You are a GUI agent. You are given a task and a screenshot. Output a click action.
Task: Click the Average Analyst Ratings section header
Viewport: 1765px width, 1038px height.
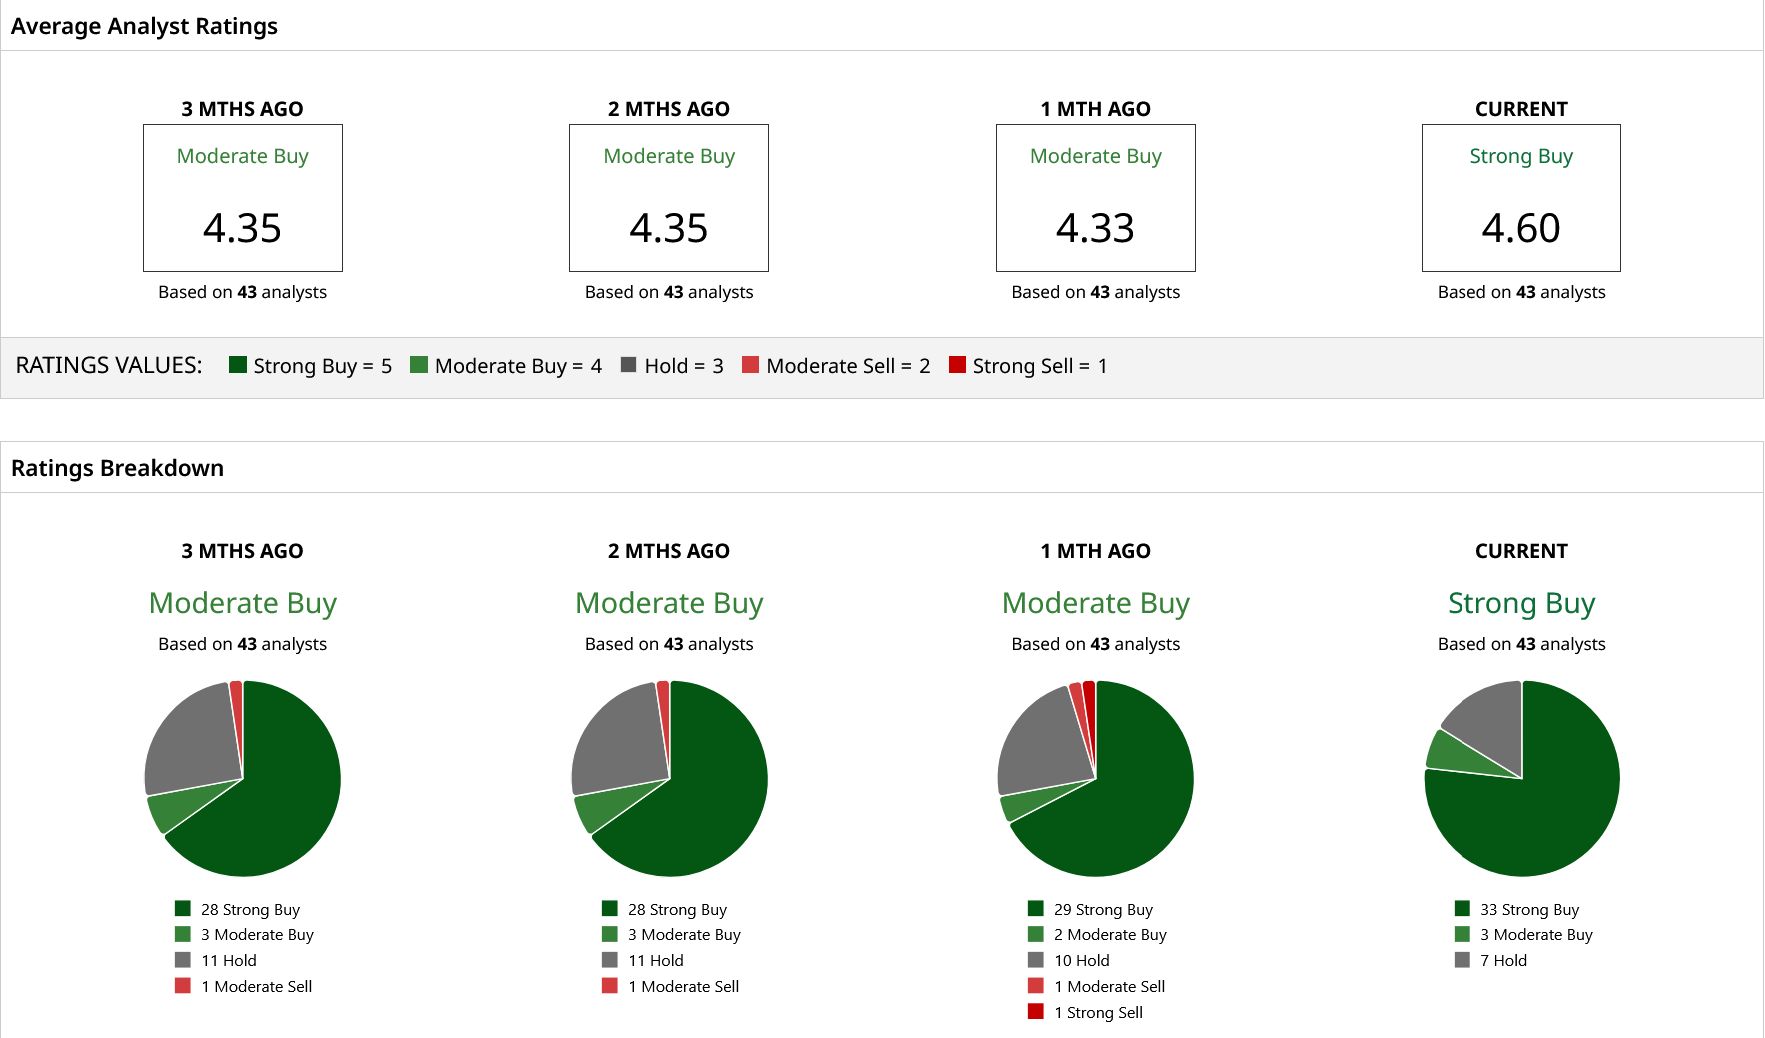pos(144,26)
